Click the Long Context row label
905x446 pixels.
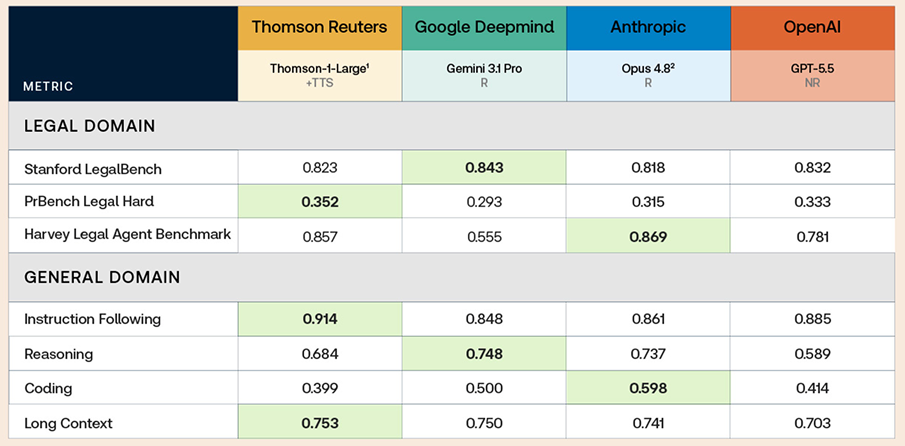click(68, 423)
